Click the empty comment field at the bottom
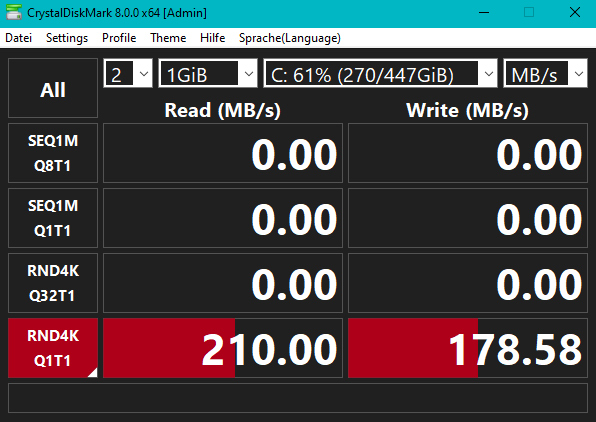The width and height of the screenshot is (596, 422). click(298, 398)
